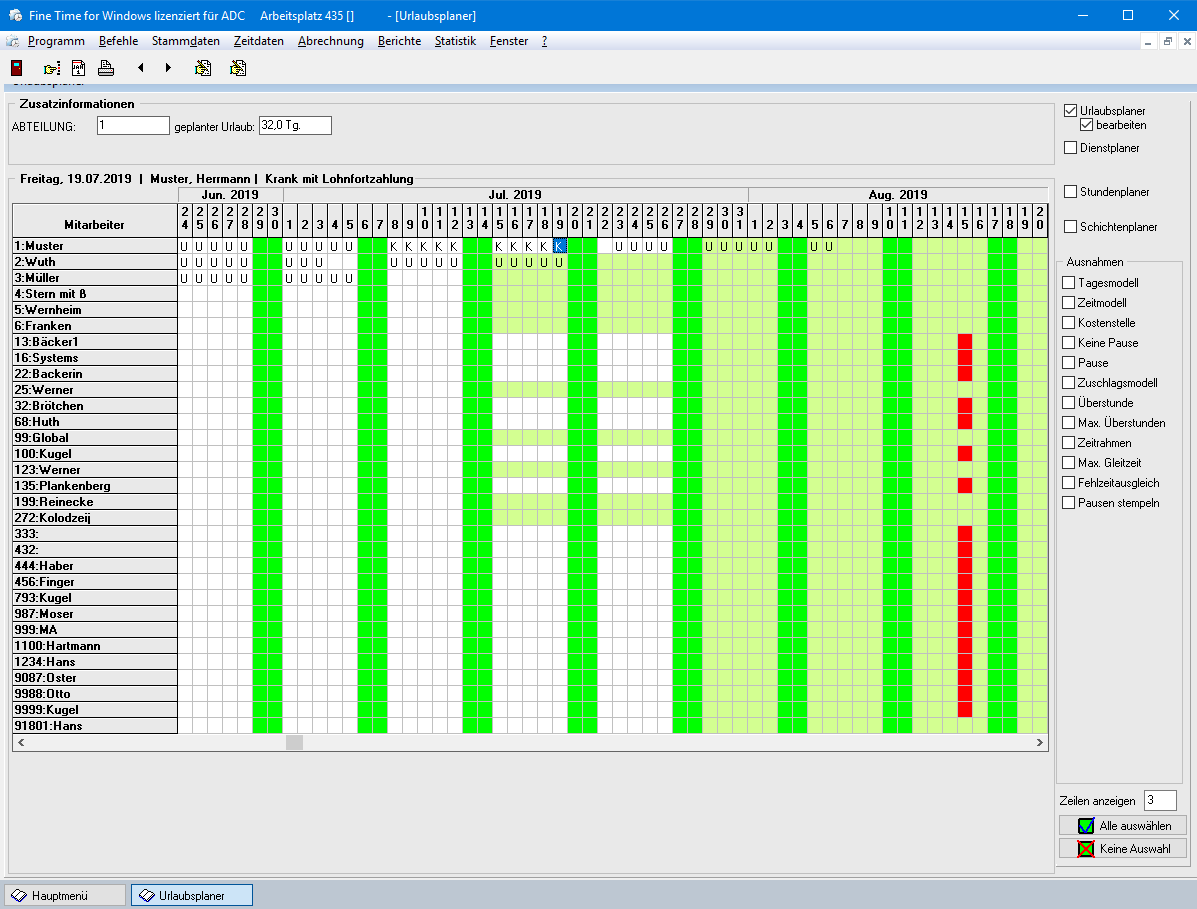Open the Berichte menu
This screenshot has width=1197, height=909.
(x=399, y=41)
